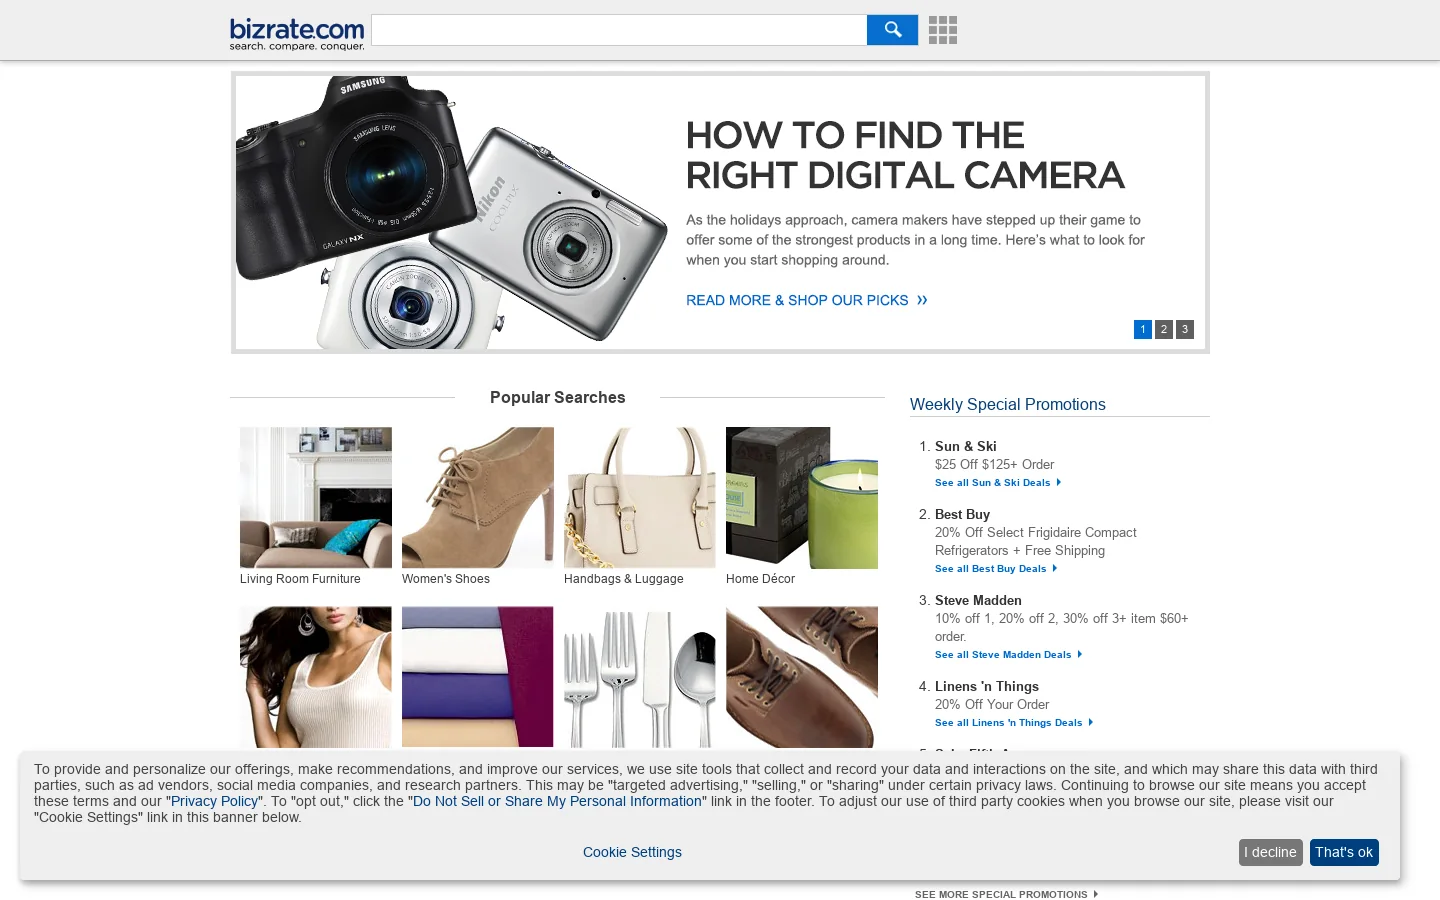Open Privacy Policy link in cookie banner

(214, 801)
